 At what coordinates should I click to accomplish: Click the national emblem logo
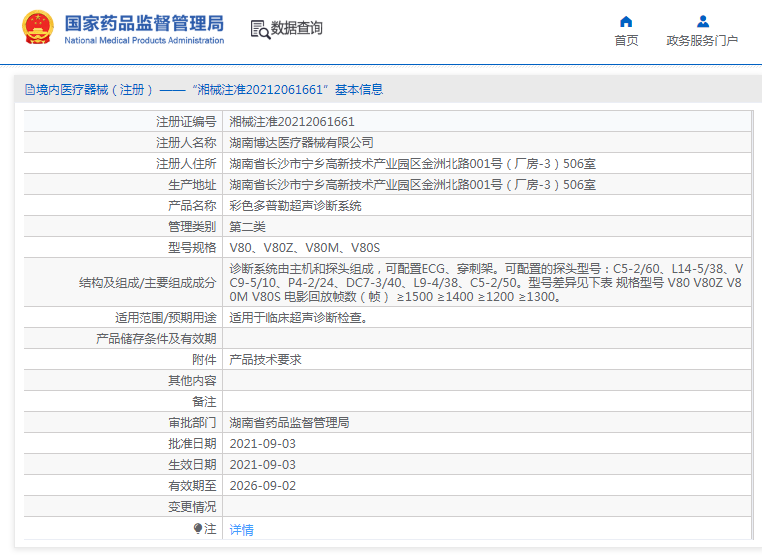coord(38,27)
